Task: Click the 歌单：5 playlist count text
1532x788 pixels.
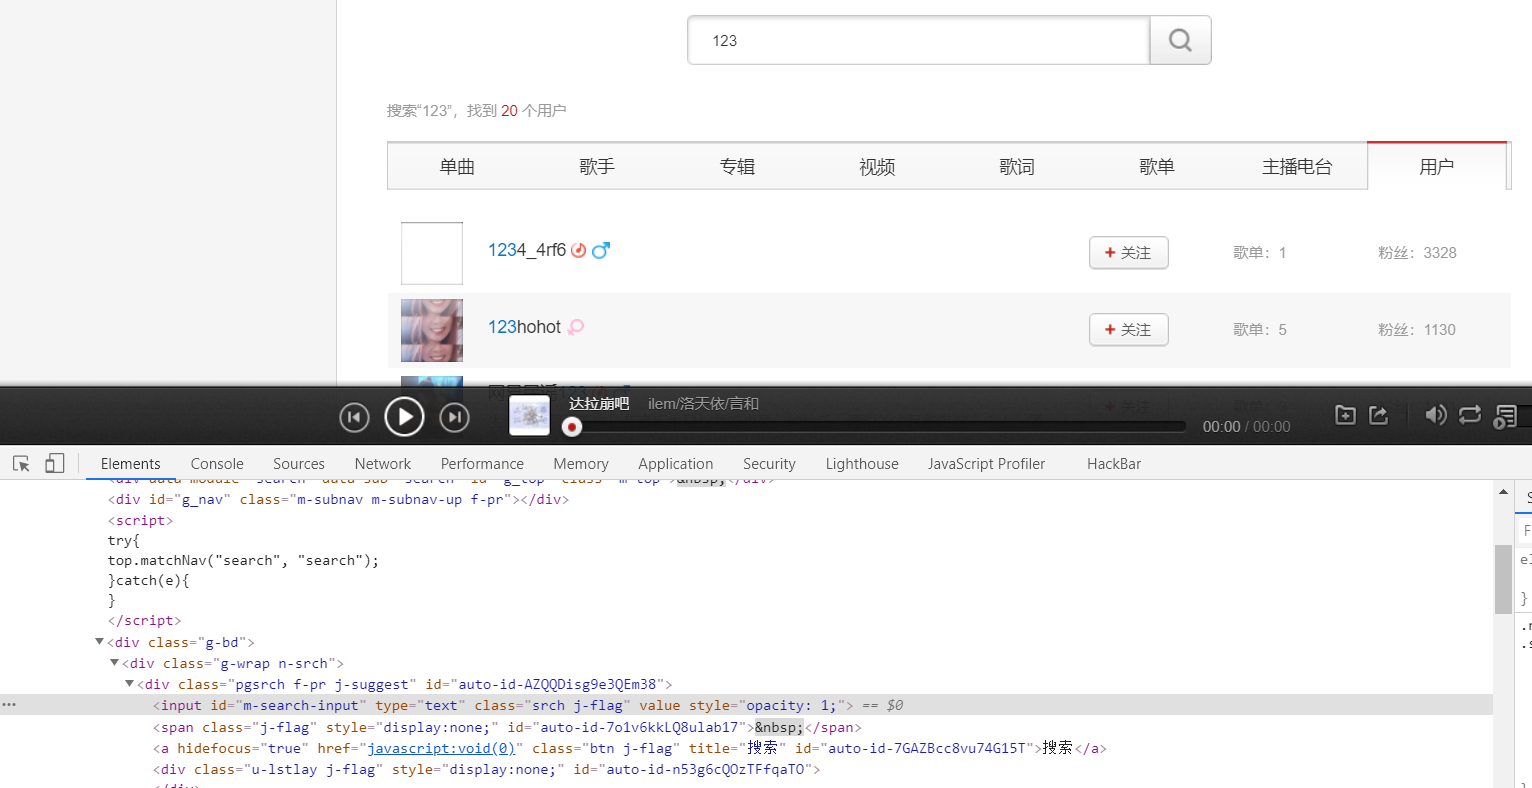Action: coord(1260,330)
